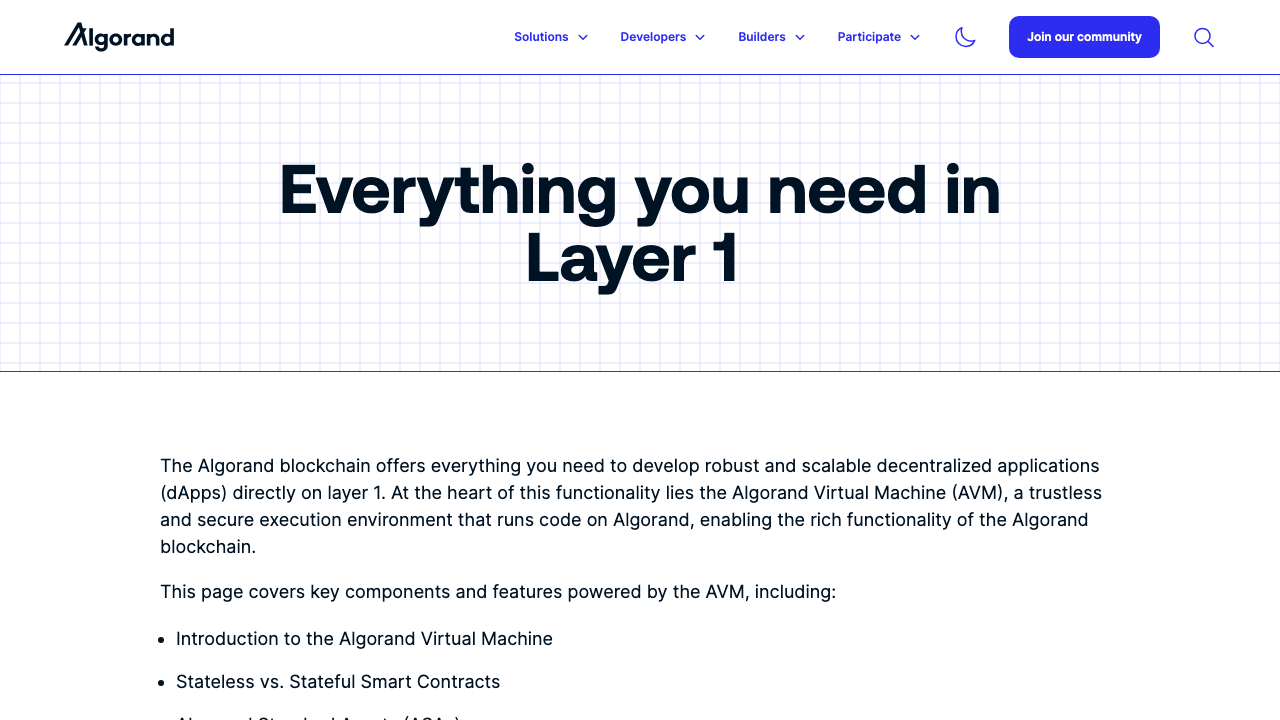Open the Developers dropdown chevron
The image size is (1280, 720).
700,37
